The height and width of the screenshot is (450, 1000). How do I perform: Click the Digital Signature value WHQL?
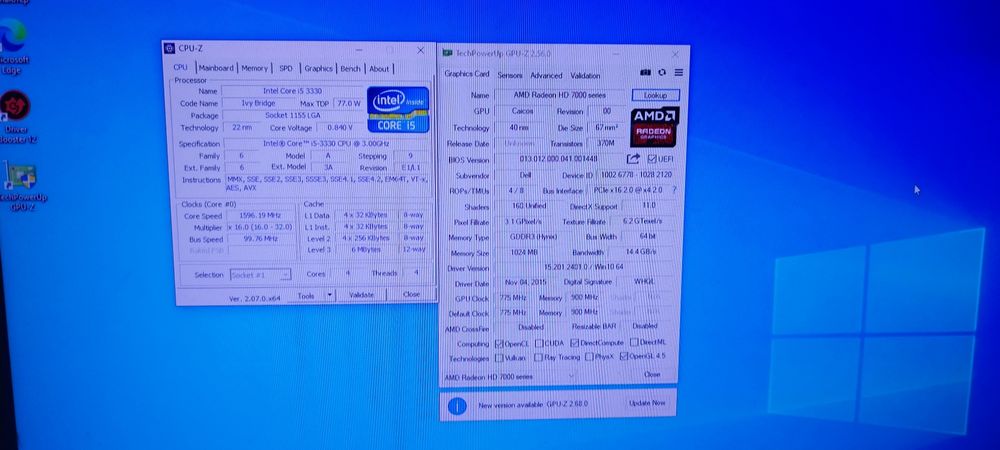click(645, 281)
